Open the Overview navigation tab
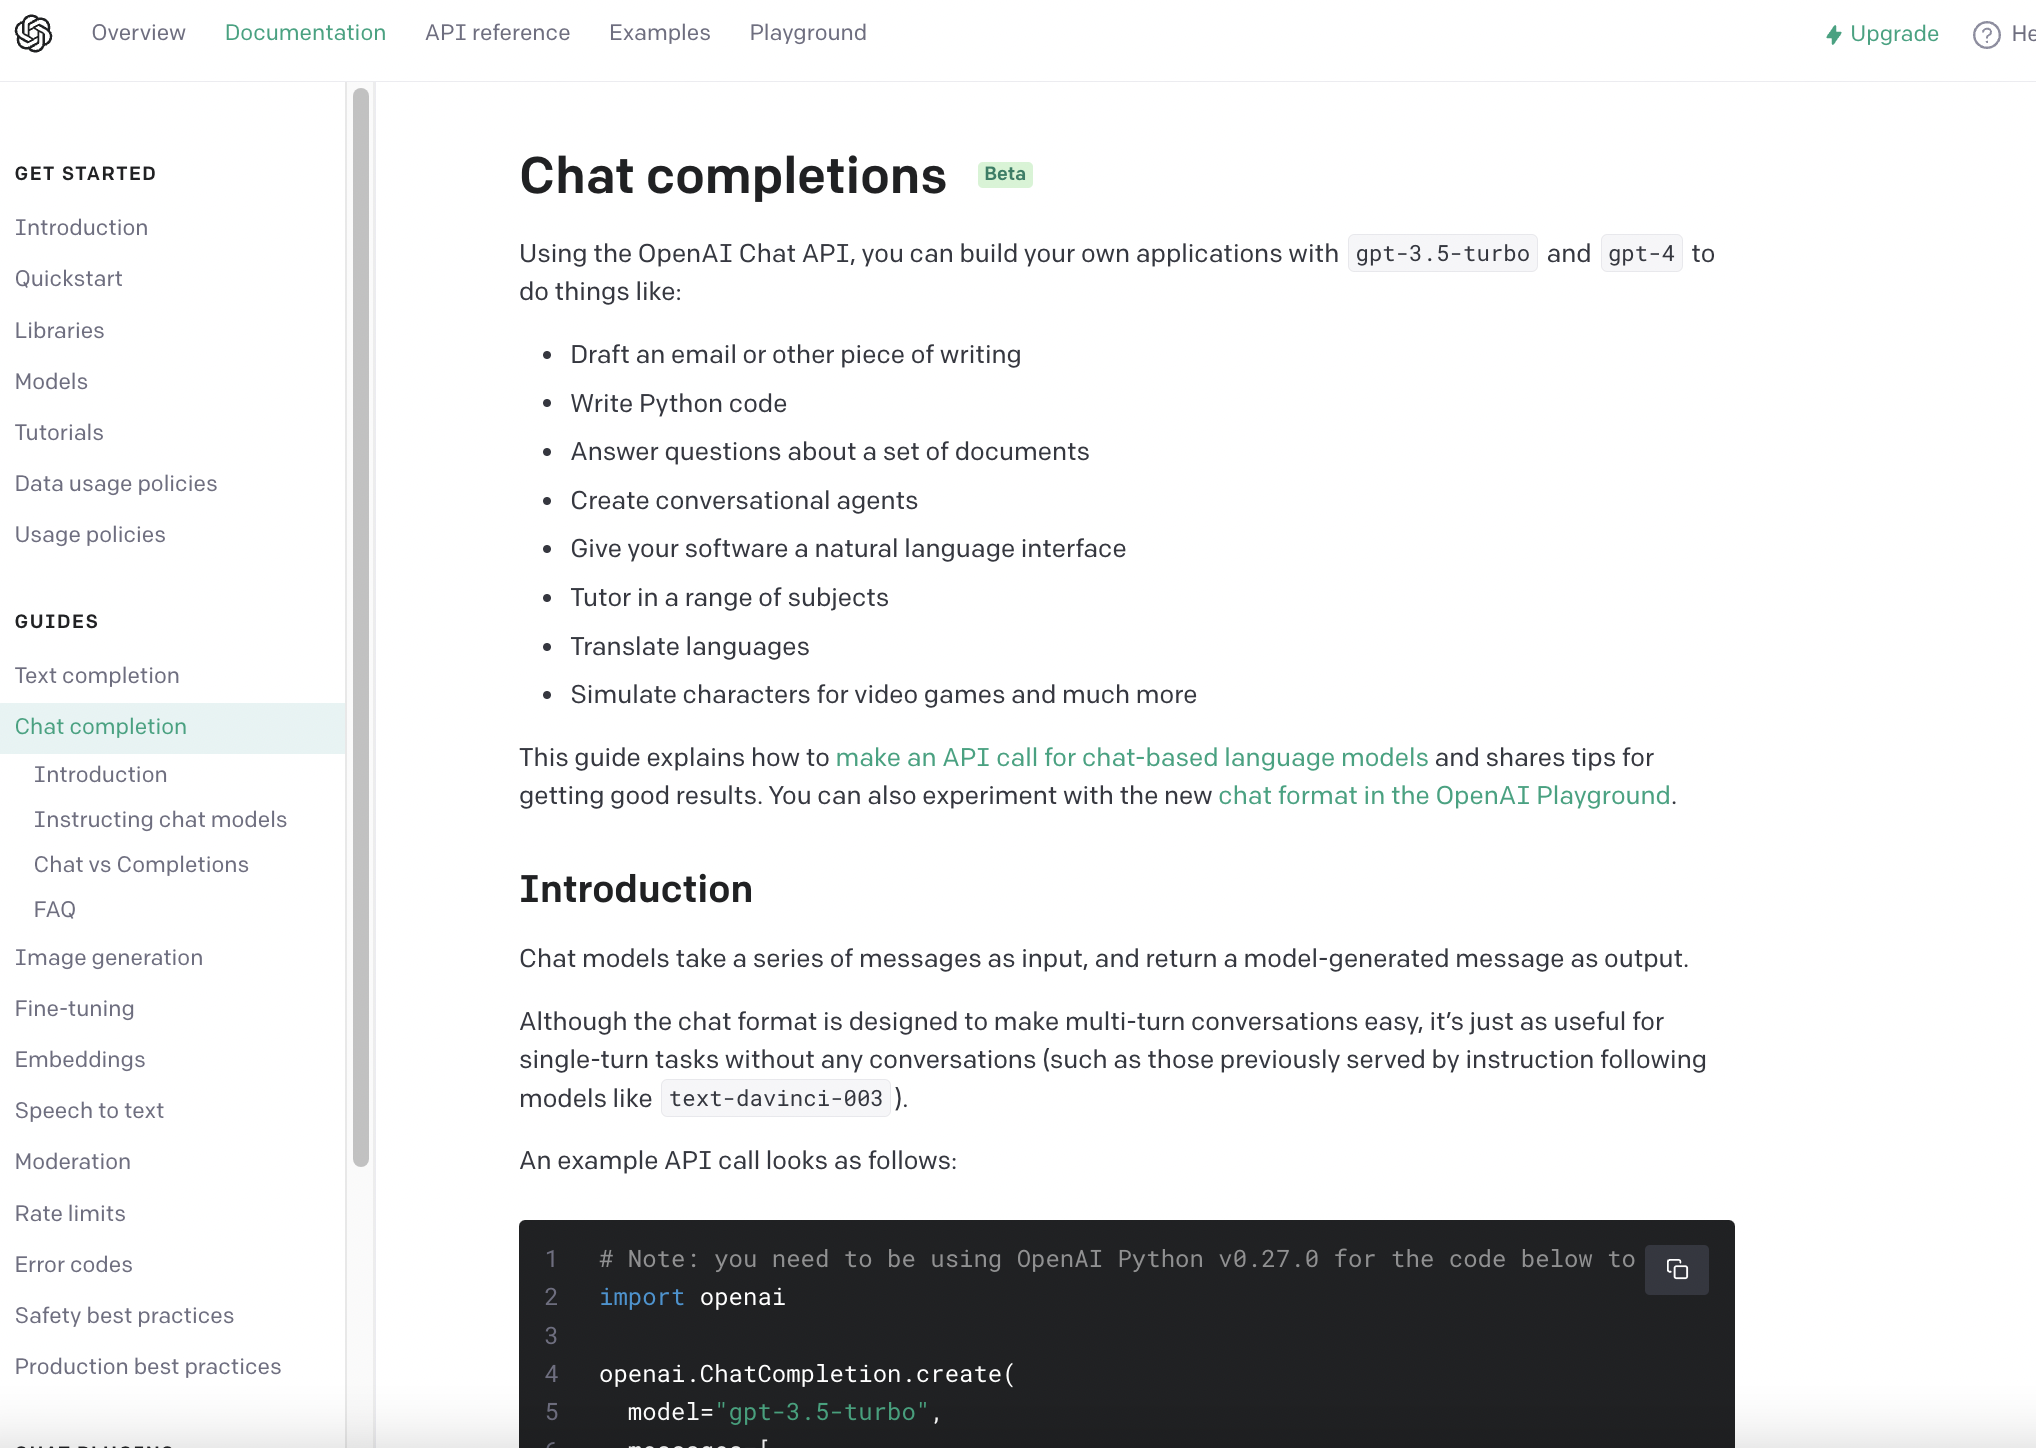Screen dimensions: 2036x1448 pos(139,31)
